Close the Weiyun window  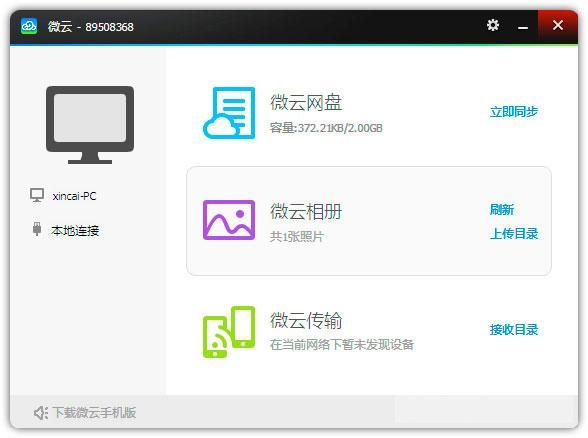(x=558, y=25)
